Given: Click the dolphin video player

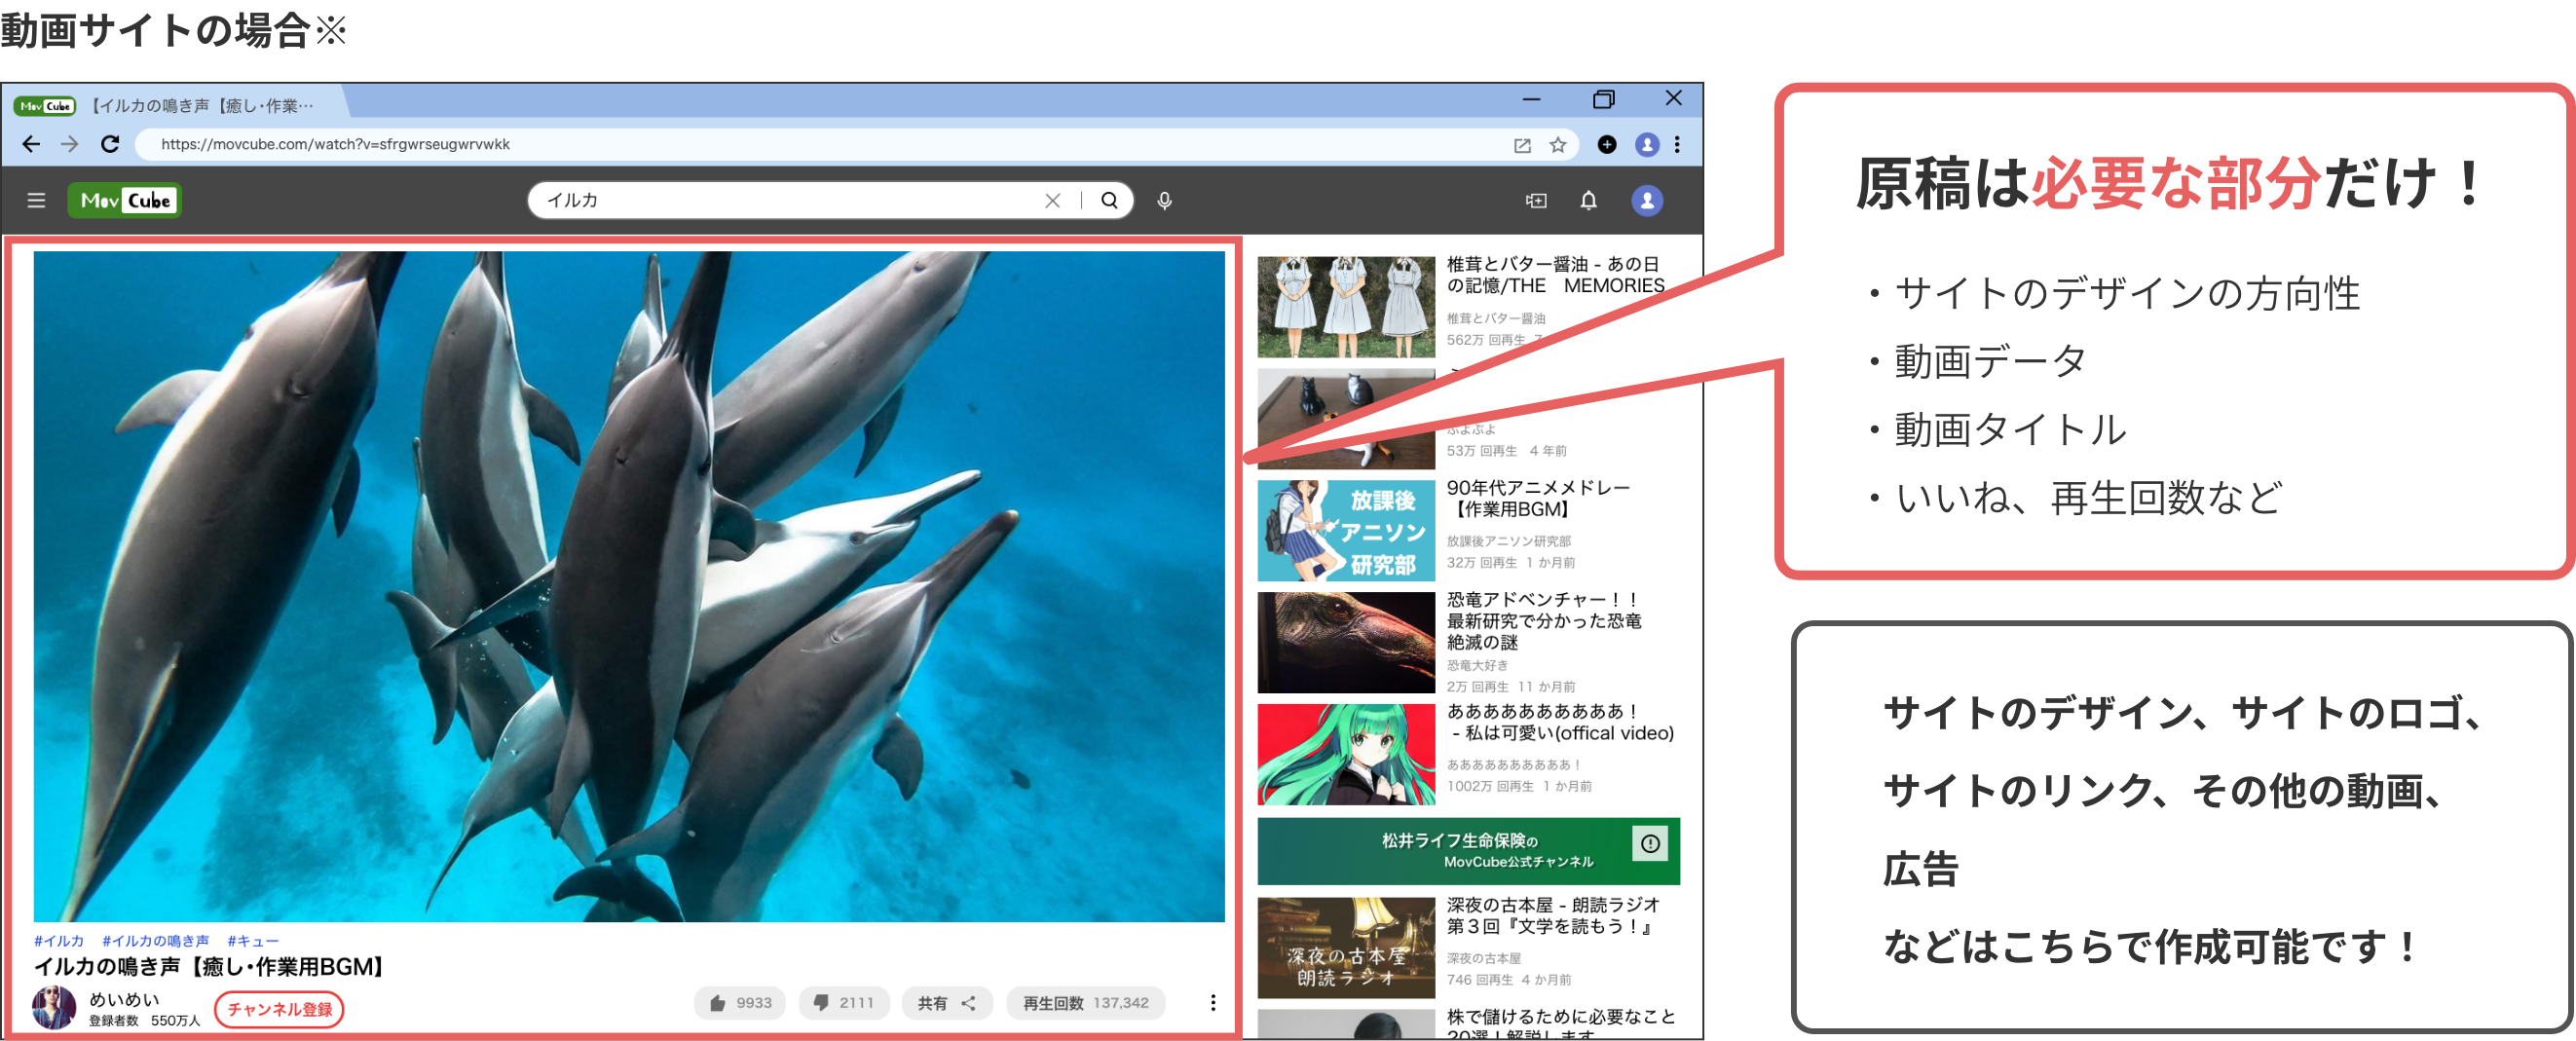Looking at the screenshot, I should 629,586.
